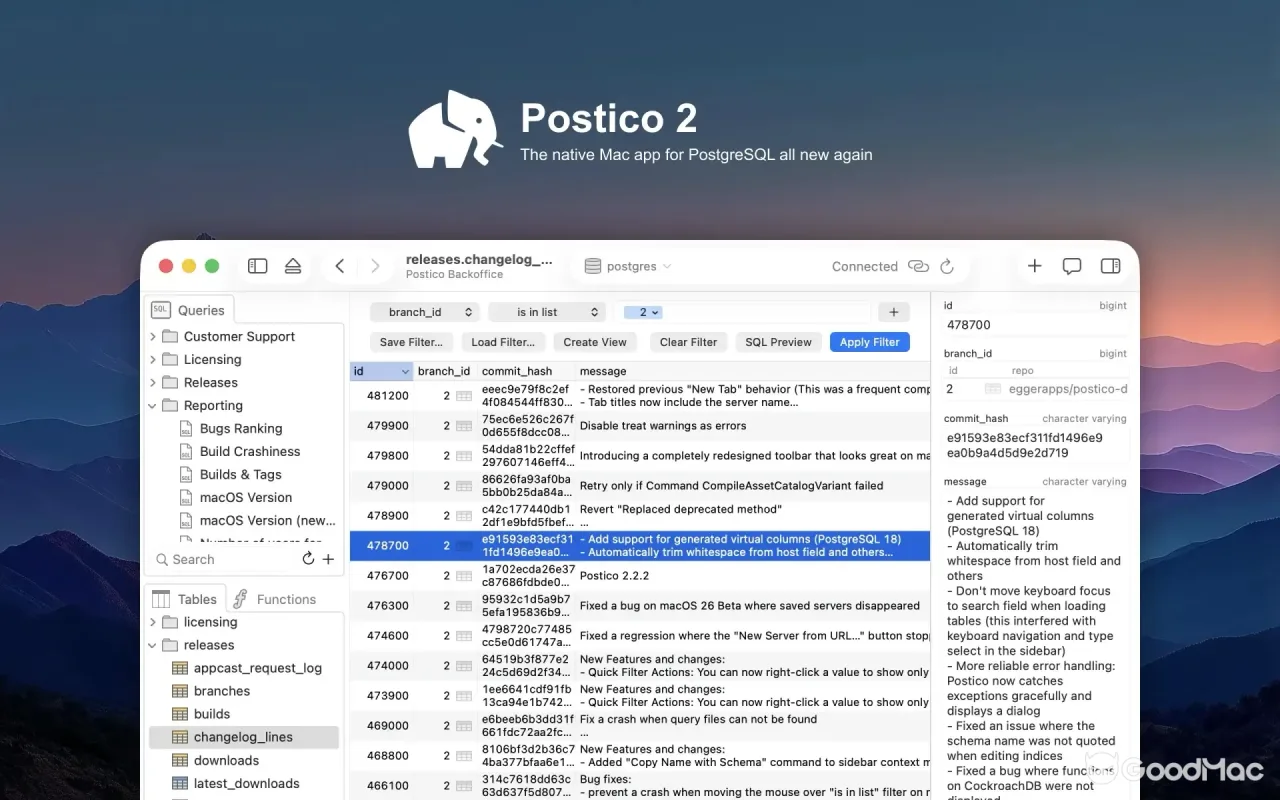Expand the Customer Support folder
Image resolution: width=1280 pixels, height=800 pixels.
point(153,336)
